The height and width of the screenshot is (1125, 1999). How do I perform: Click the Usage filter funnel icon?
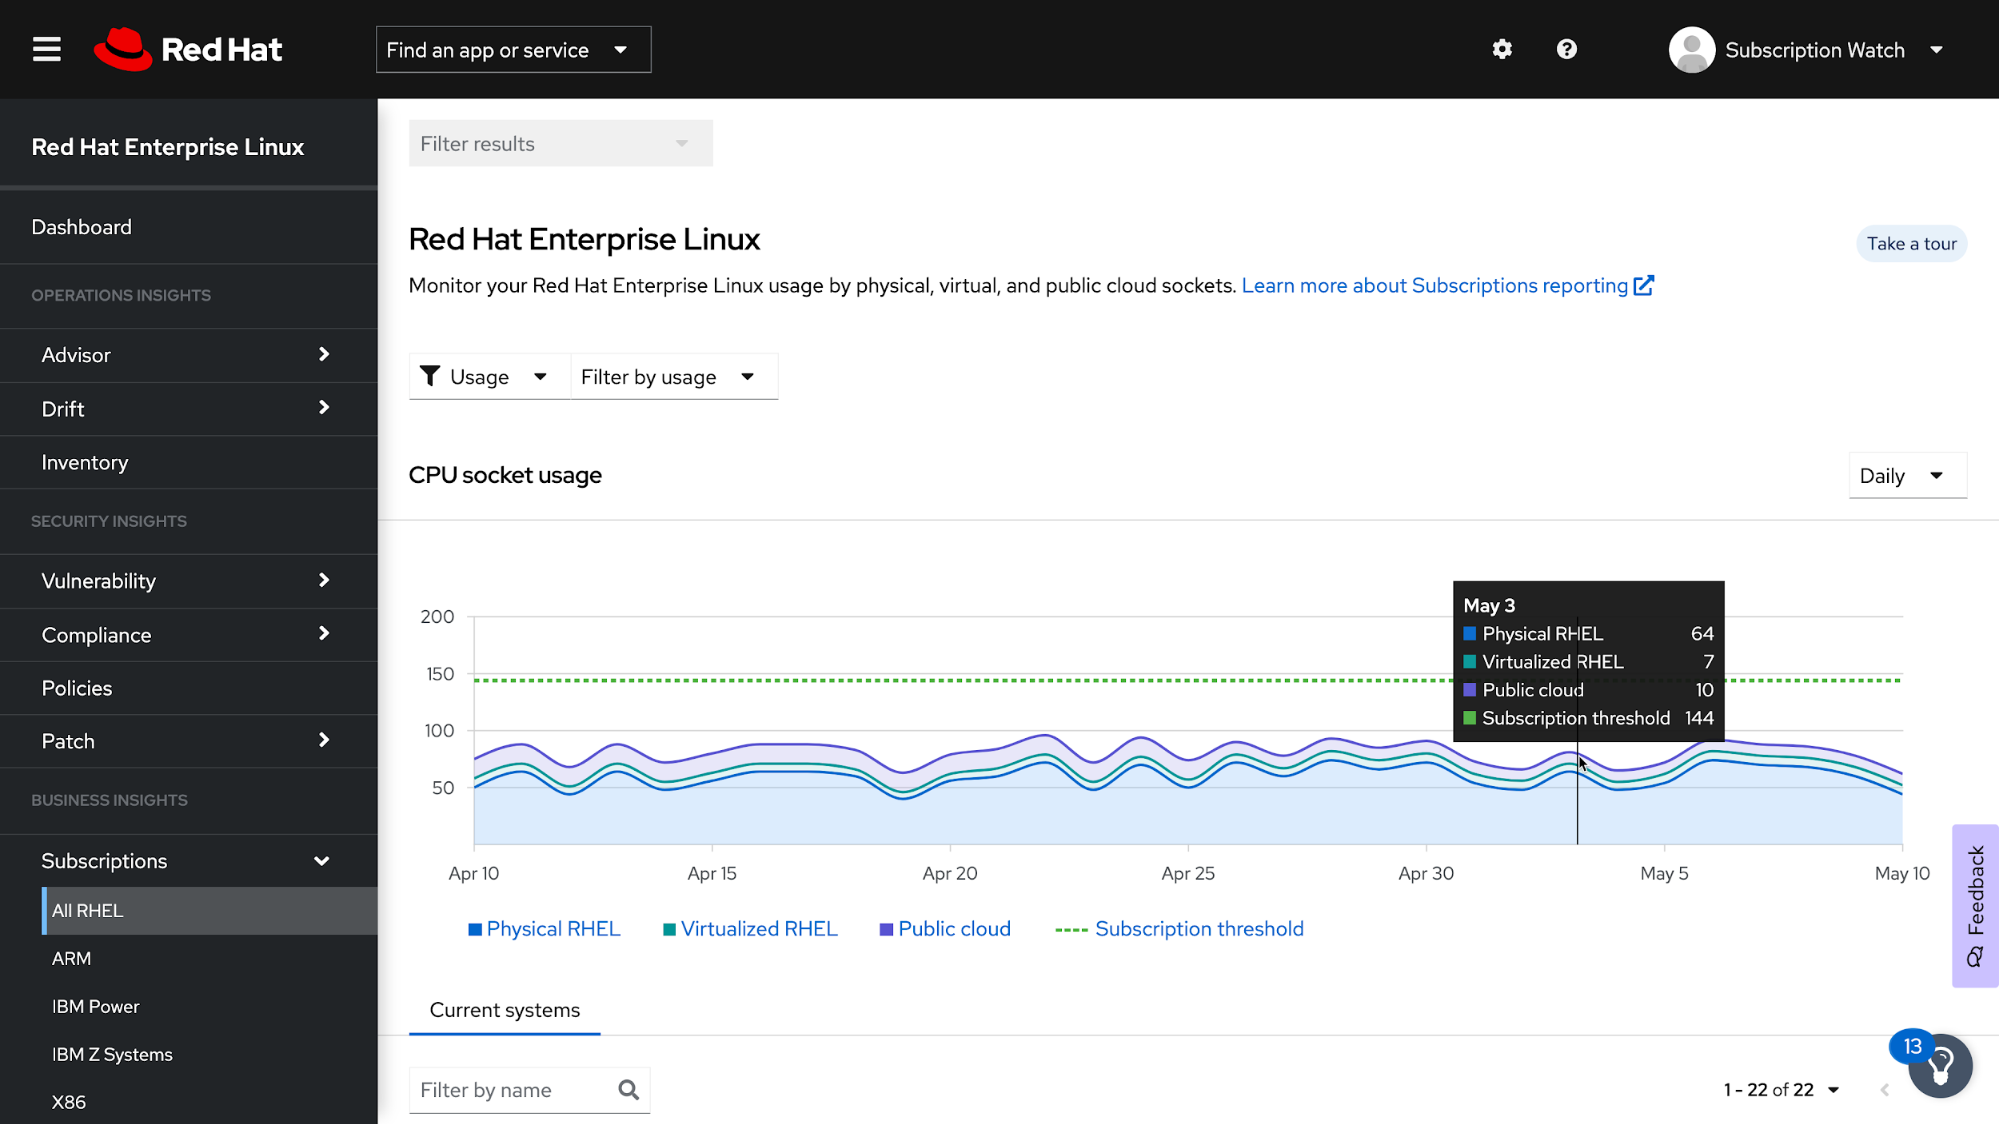pyautogui.click(x=430, y=376)
